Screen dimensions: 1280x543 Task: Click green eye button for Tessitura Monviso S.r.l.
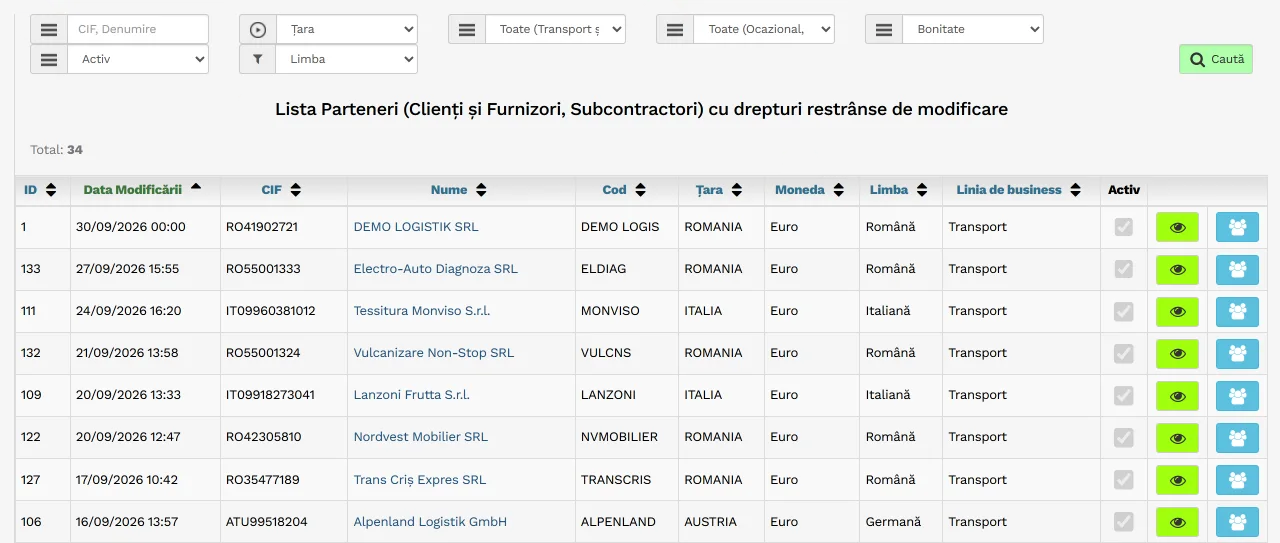pos(1177,311)
